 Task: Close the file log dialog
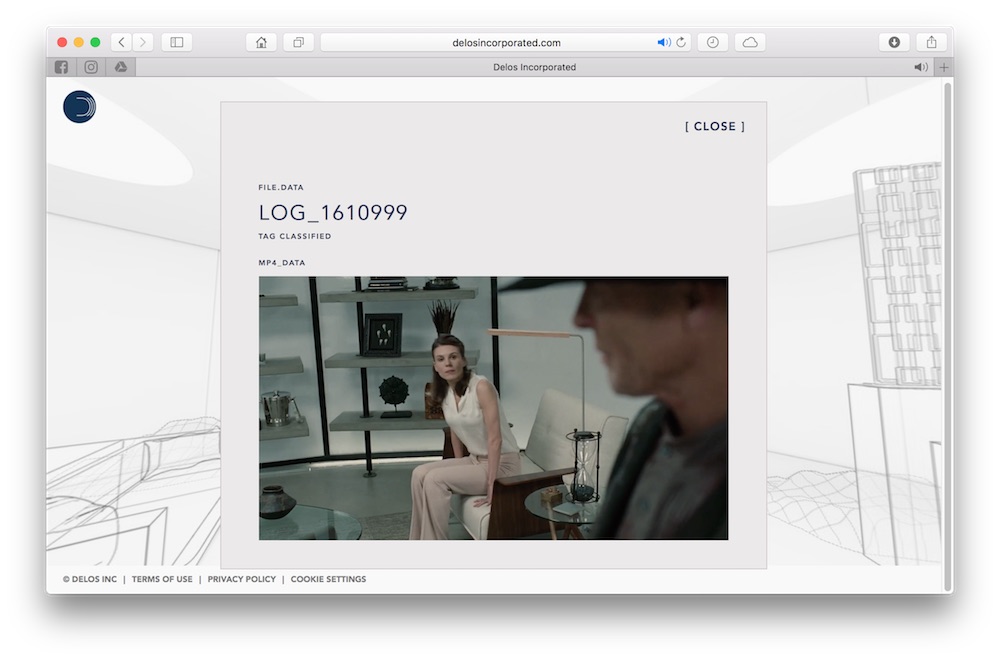point(715,126)
